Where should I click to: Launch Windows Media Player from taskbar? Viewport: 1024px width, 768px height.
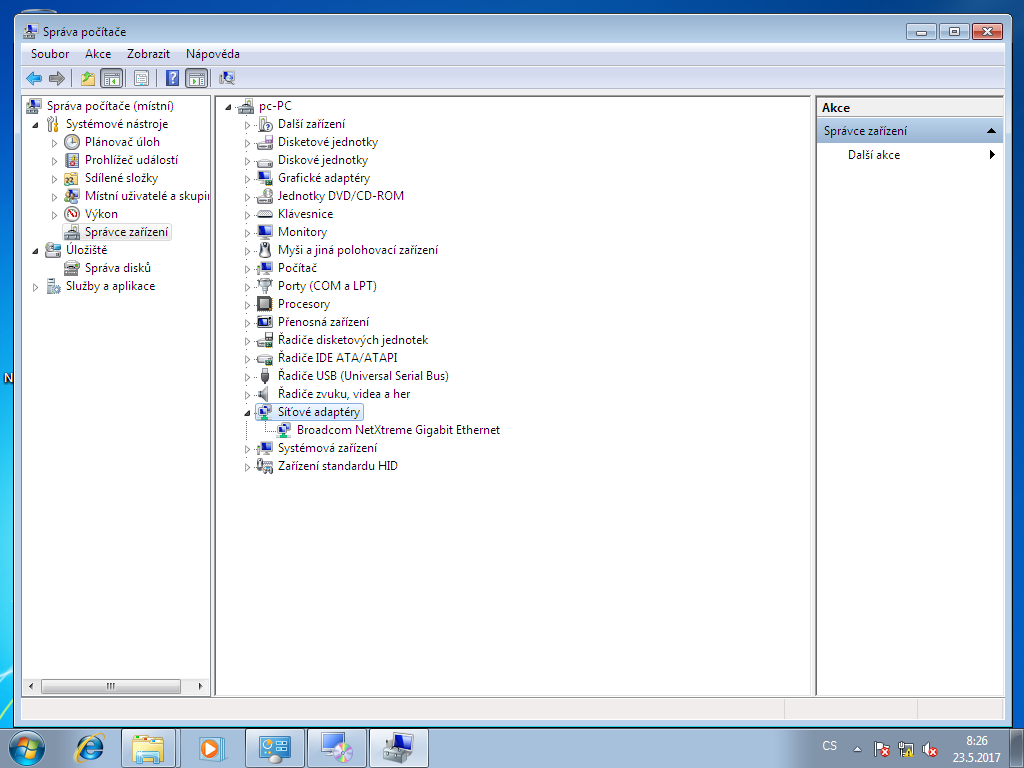(211, 747)
